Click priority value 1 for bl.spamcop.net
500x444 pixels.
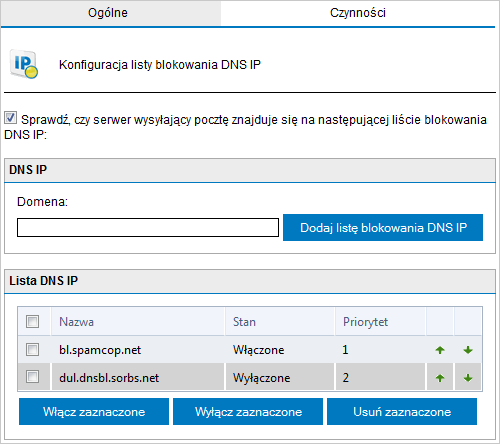click(380, 350)
